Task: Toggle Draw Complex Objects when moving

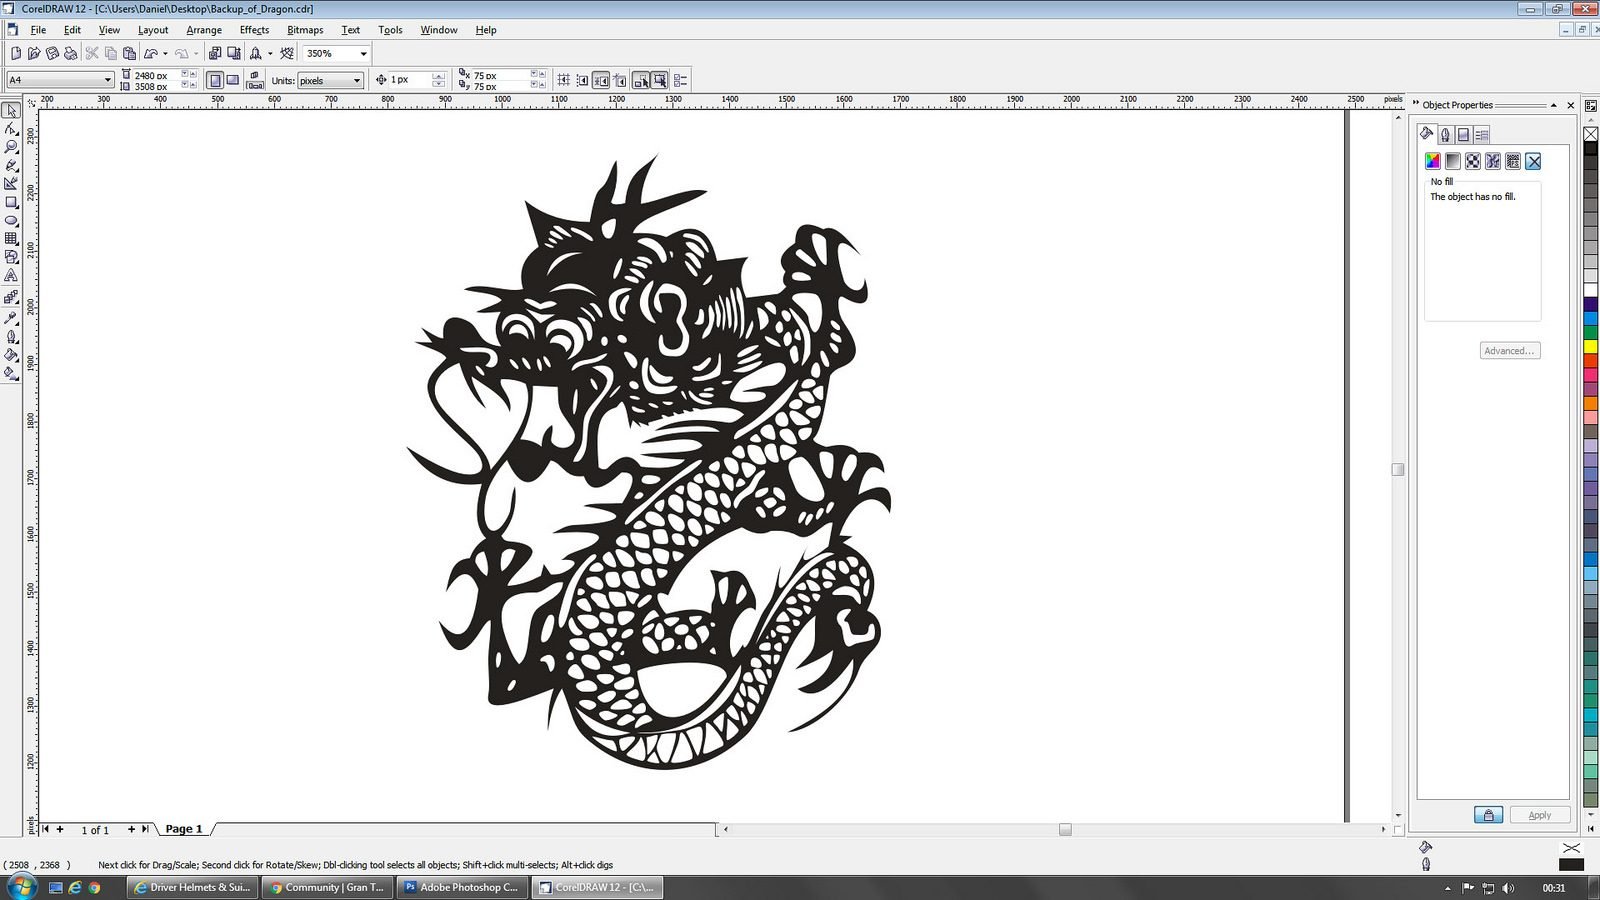Action: [641, 80]
